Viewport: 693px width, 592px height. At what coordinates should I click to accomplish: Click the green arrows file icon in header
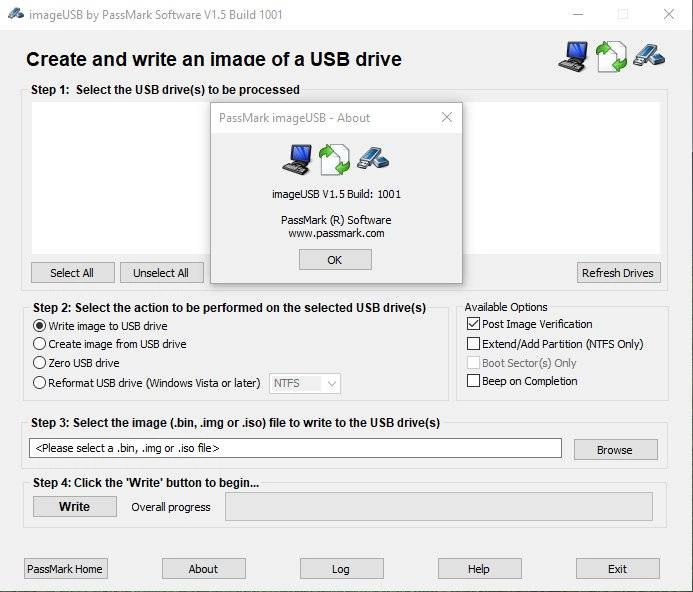[x=611, y=56]
